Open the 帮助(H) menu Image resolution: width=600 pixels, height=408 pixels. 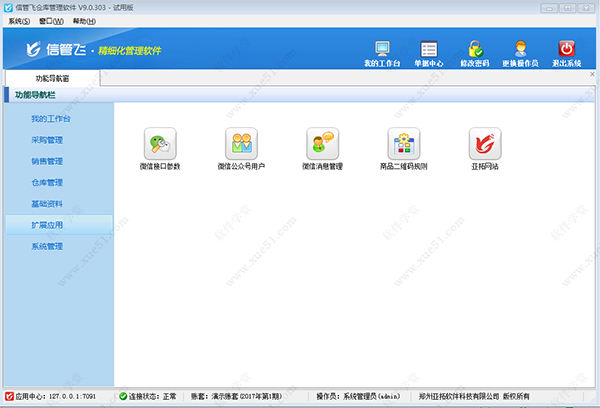pos(85,21)
